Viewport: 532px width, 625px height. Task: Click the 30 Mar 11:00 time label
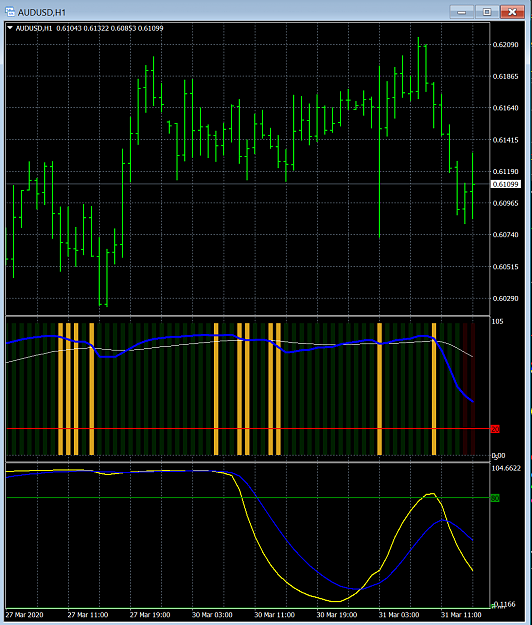click(x=274, y=615)
